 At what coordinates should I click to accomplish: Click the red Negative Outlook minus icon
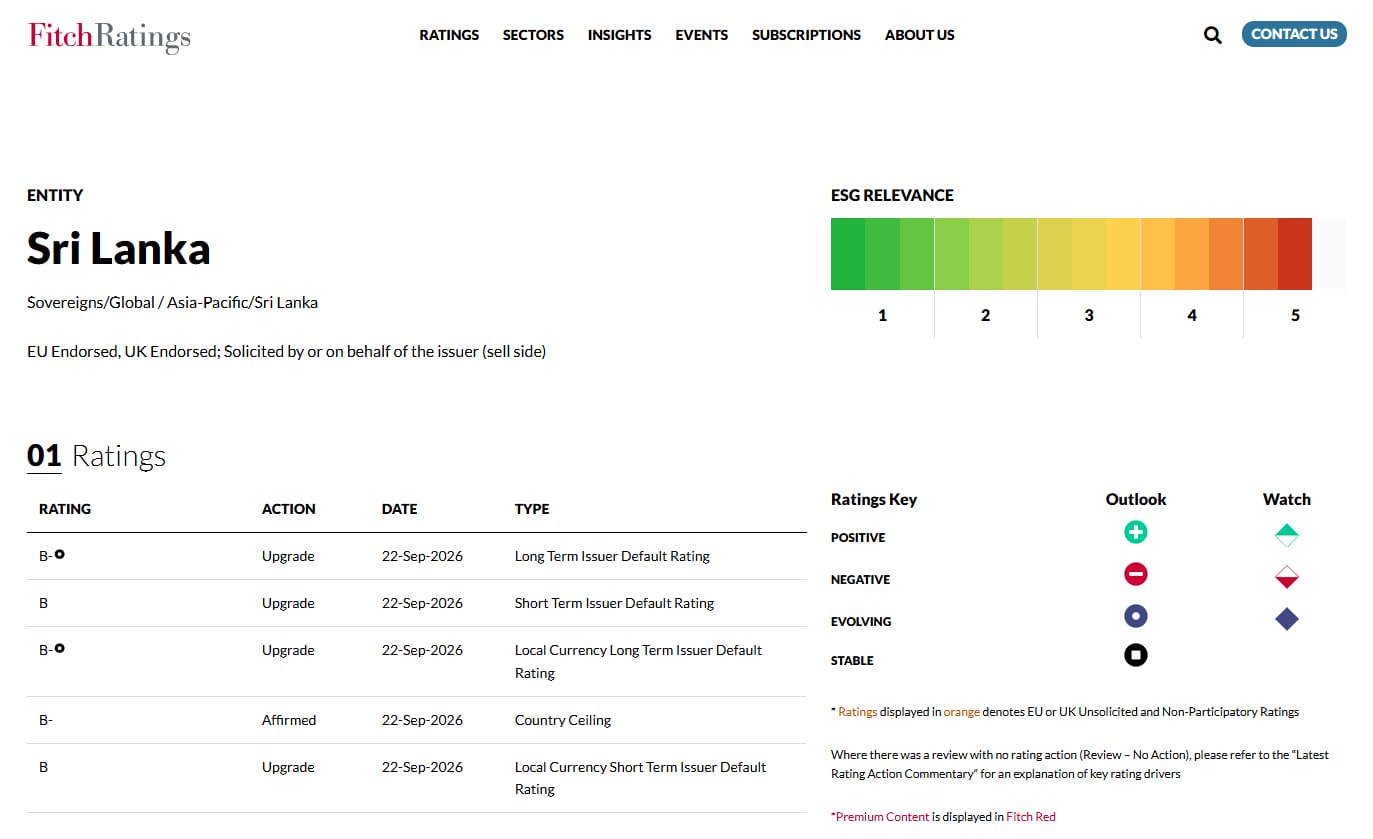coord(1135,574)
